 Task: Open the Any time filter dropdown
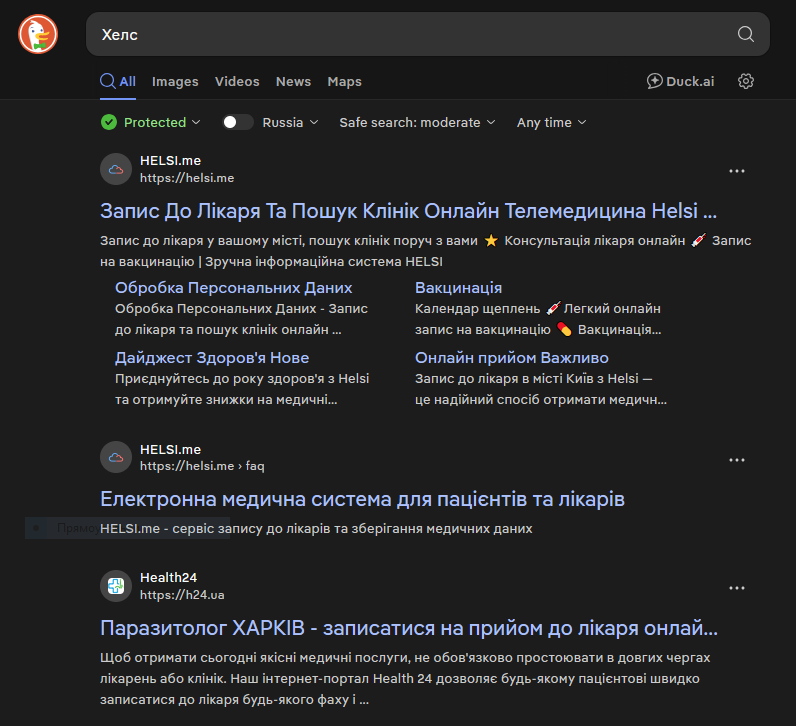coord(551,122)
